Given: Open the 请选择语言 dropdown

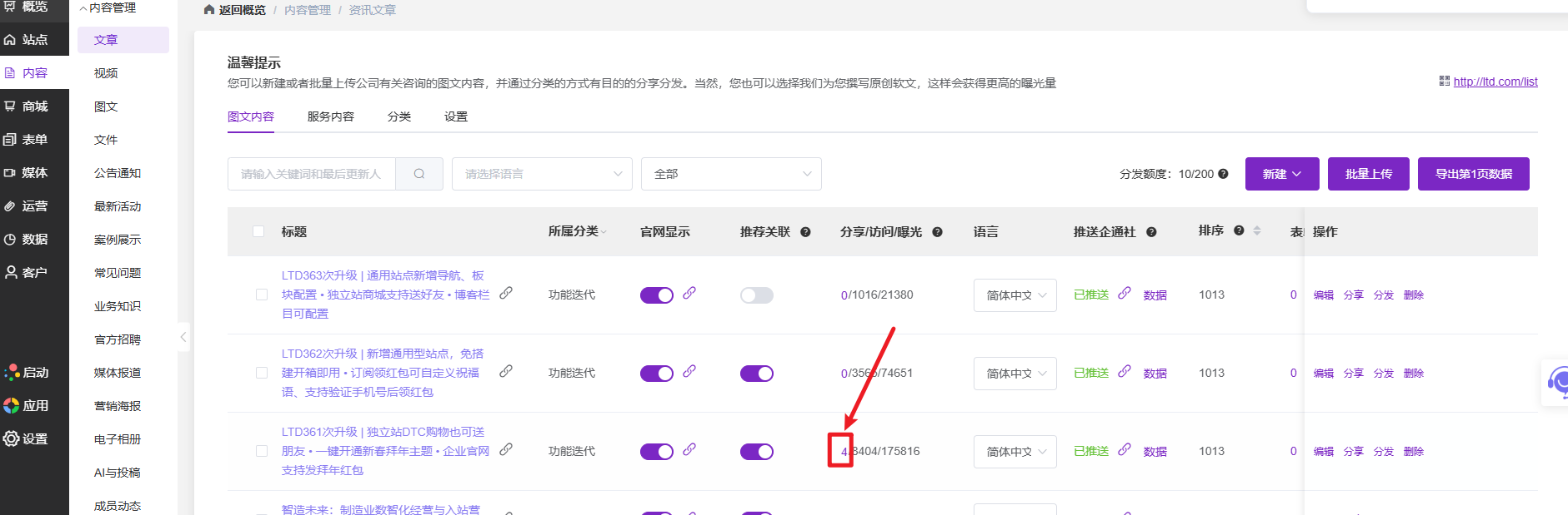Looking at the screenshot, I should coord(542,174).
